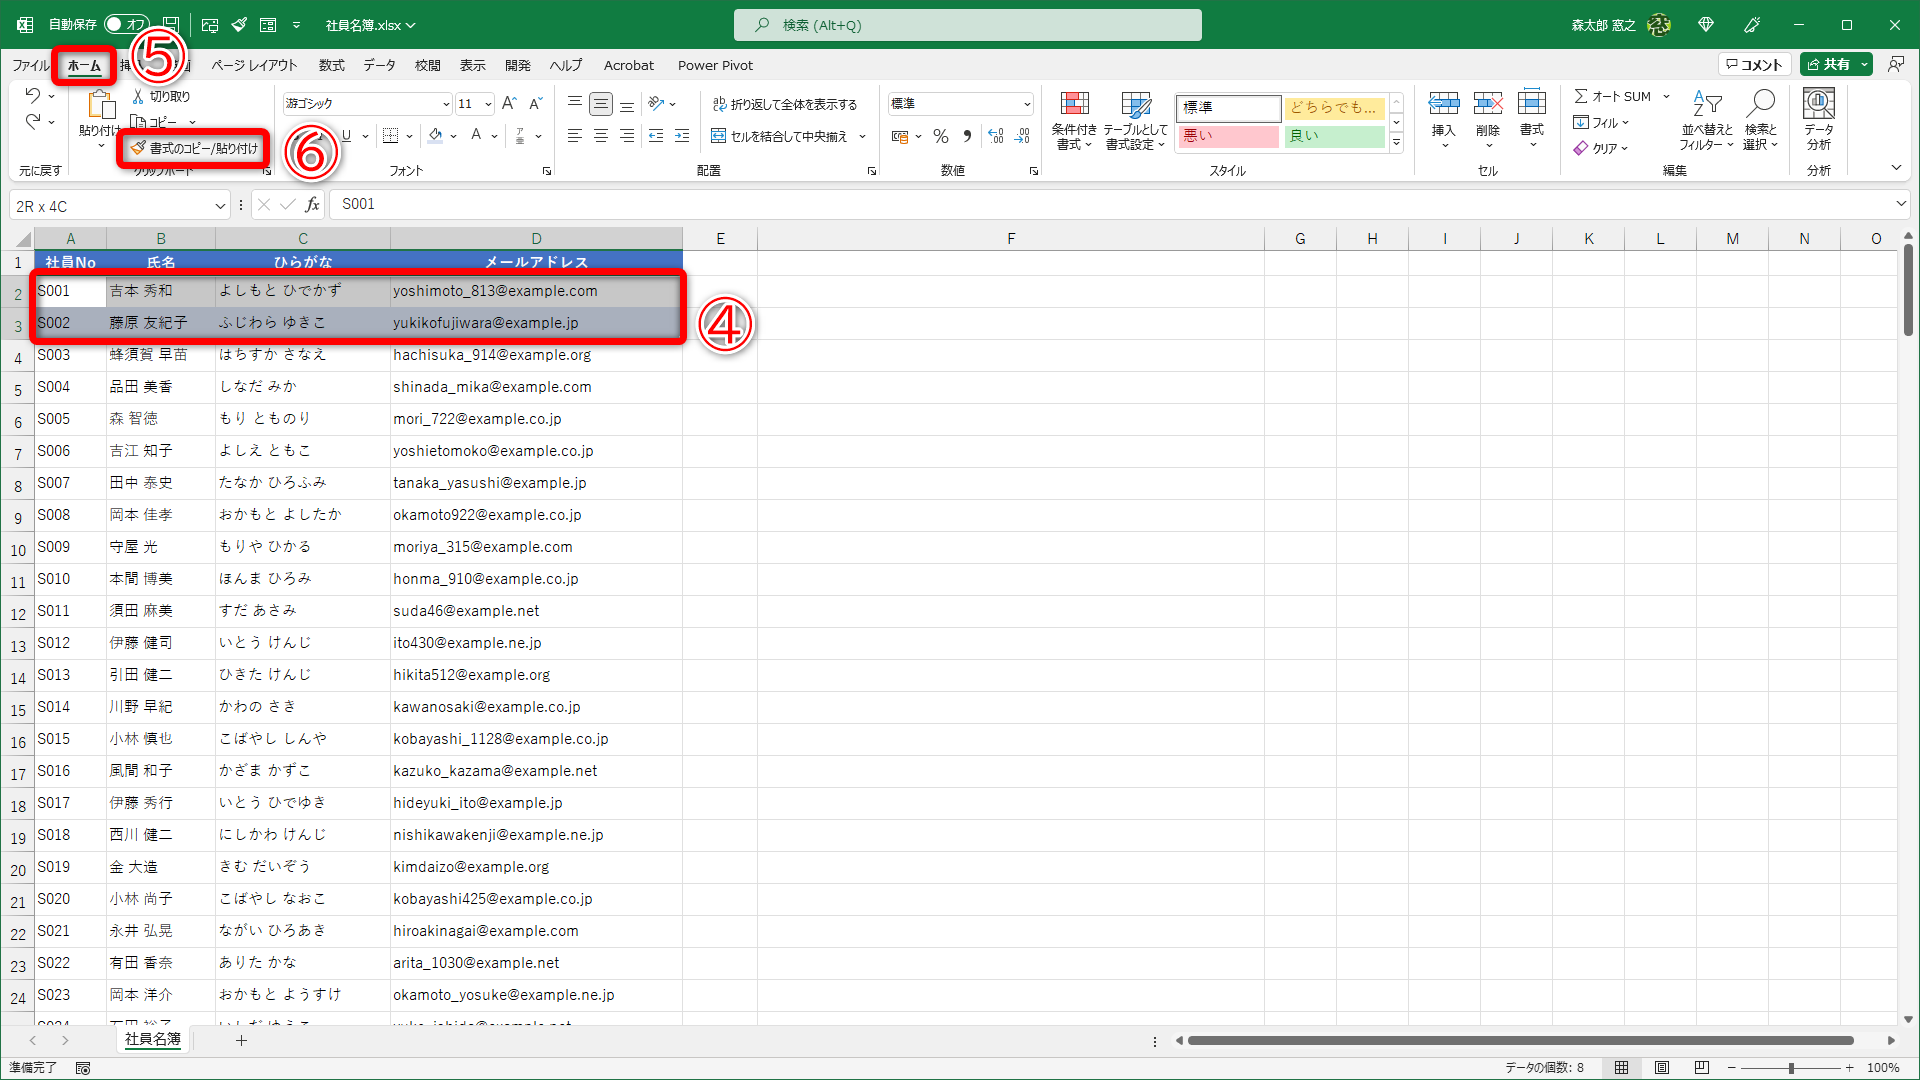Expand the Name Box dropdown arrow
The image size is (1920, 1080).
click(220, 206)
